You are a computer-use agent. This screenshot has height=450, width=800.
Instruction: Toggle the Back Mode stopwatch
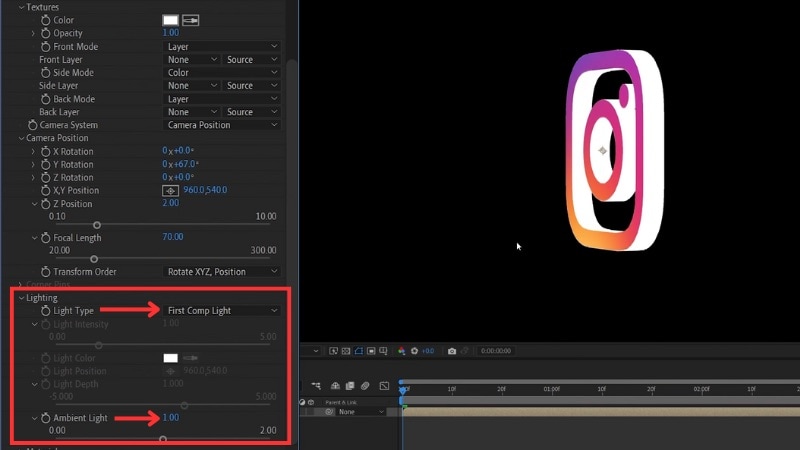point(45,99)
